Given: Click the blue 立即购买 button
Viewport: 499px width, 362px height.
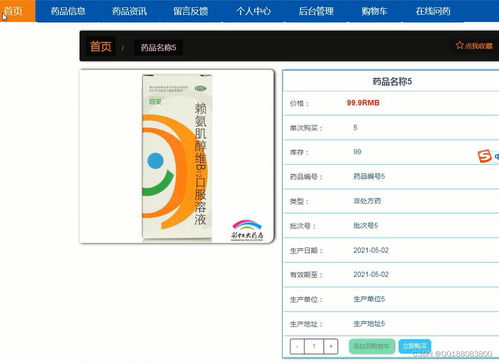Looking at the screenshot, I should pyautogui.click(x=415, y=346).
